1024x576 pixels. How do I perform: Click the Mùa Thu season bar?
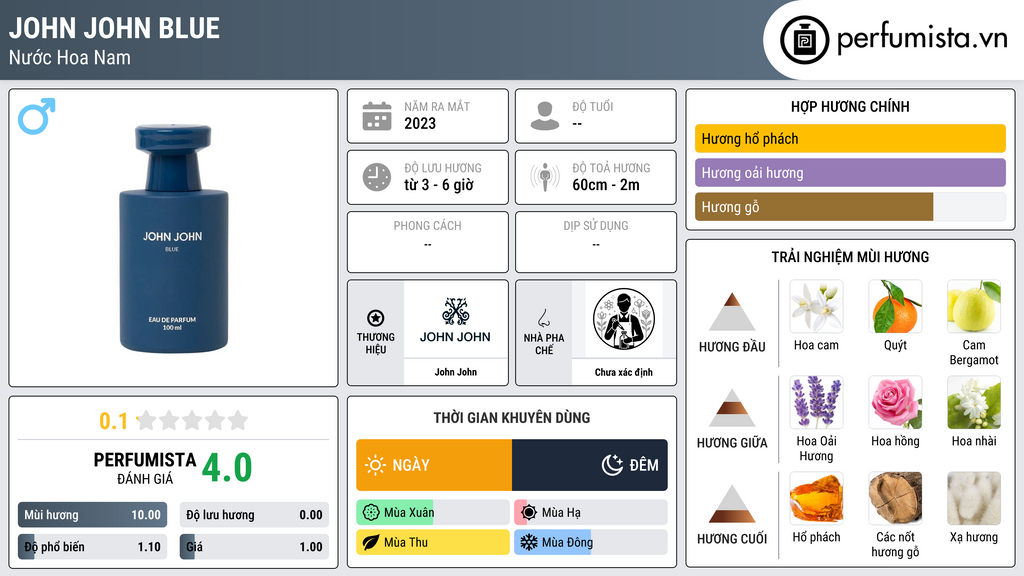[433, 542]
